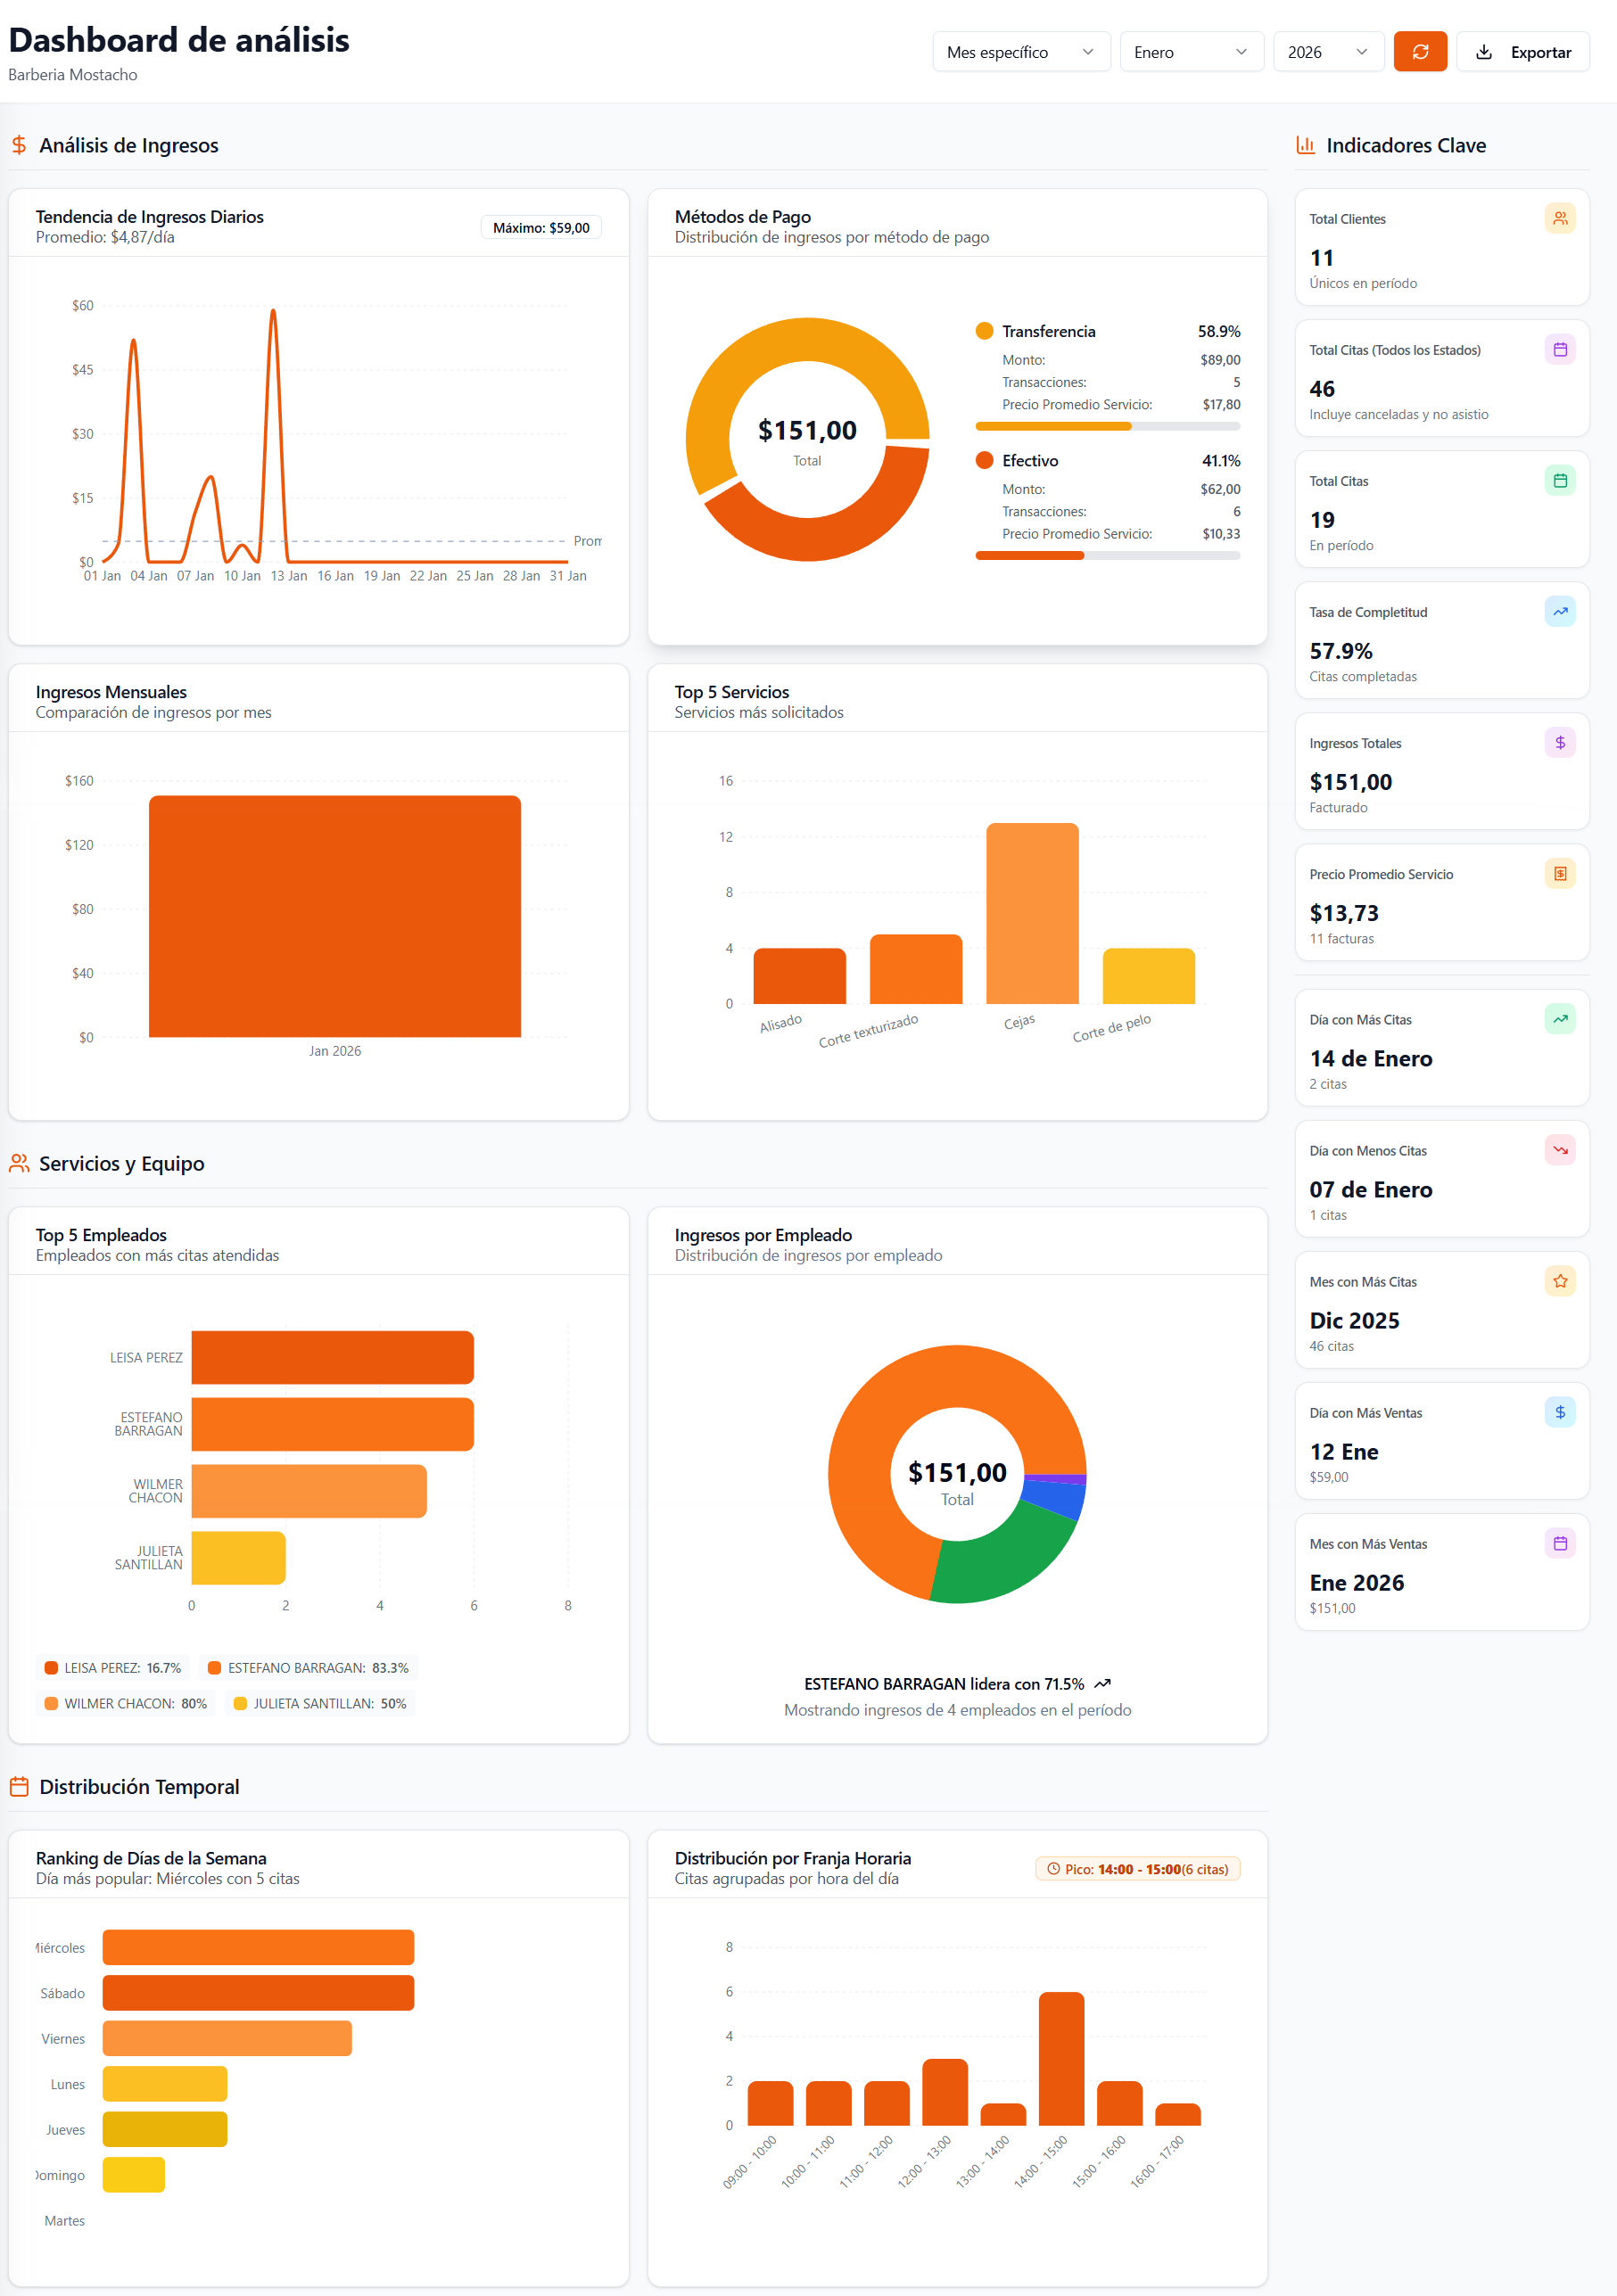Toggle the LEISA PEREZ legend entry
1617x2296 pixels.
click(x=113, y=1667)
